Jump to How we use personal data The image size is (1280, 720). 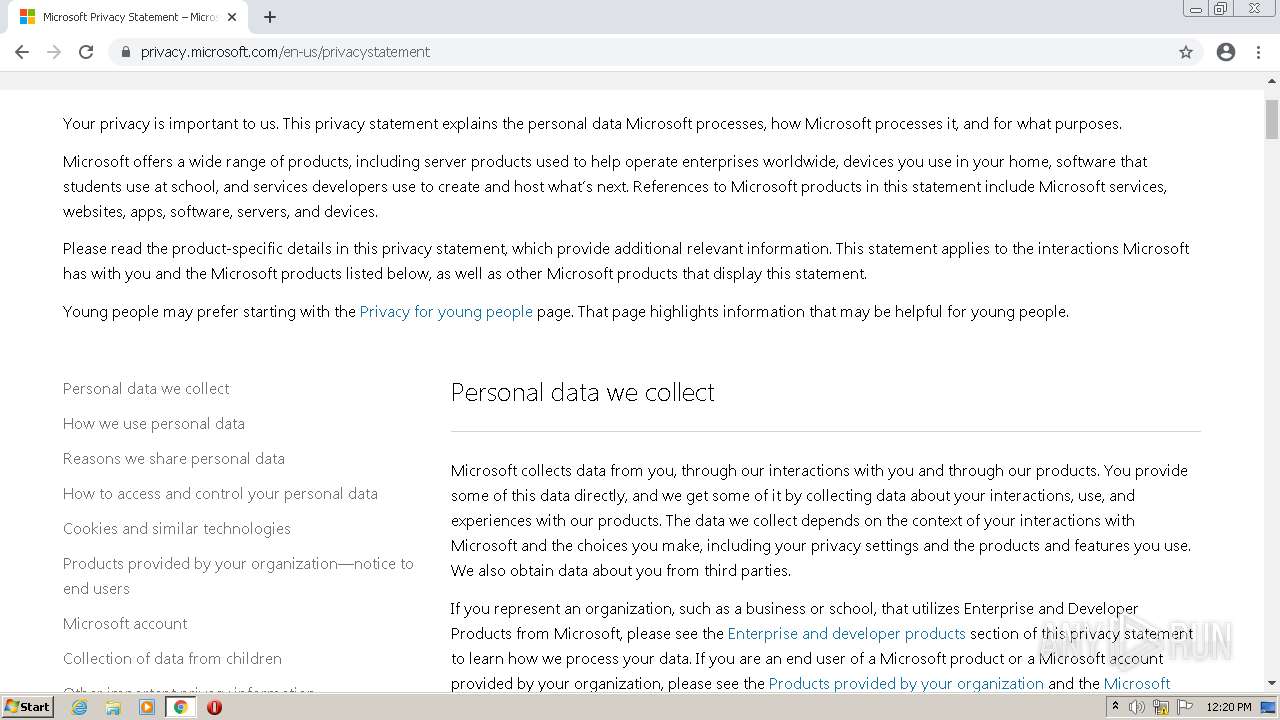(x=154, y=423)
